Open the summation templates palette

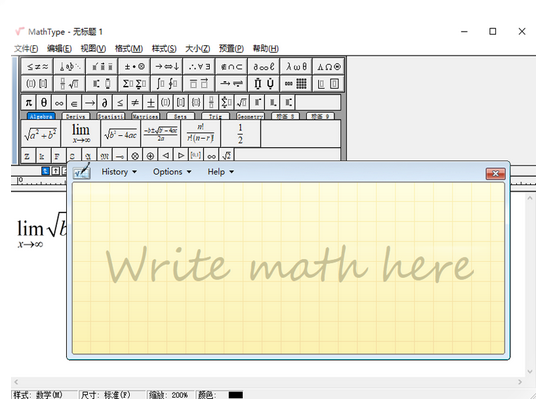coord(134,84)
